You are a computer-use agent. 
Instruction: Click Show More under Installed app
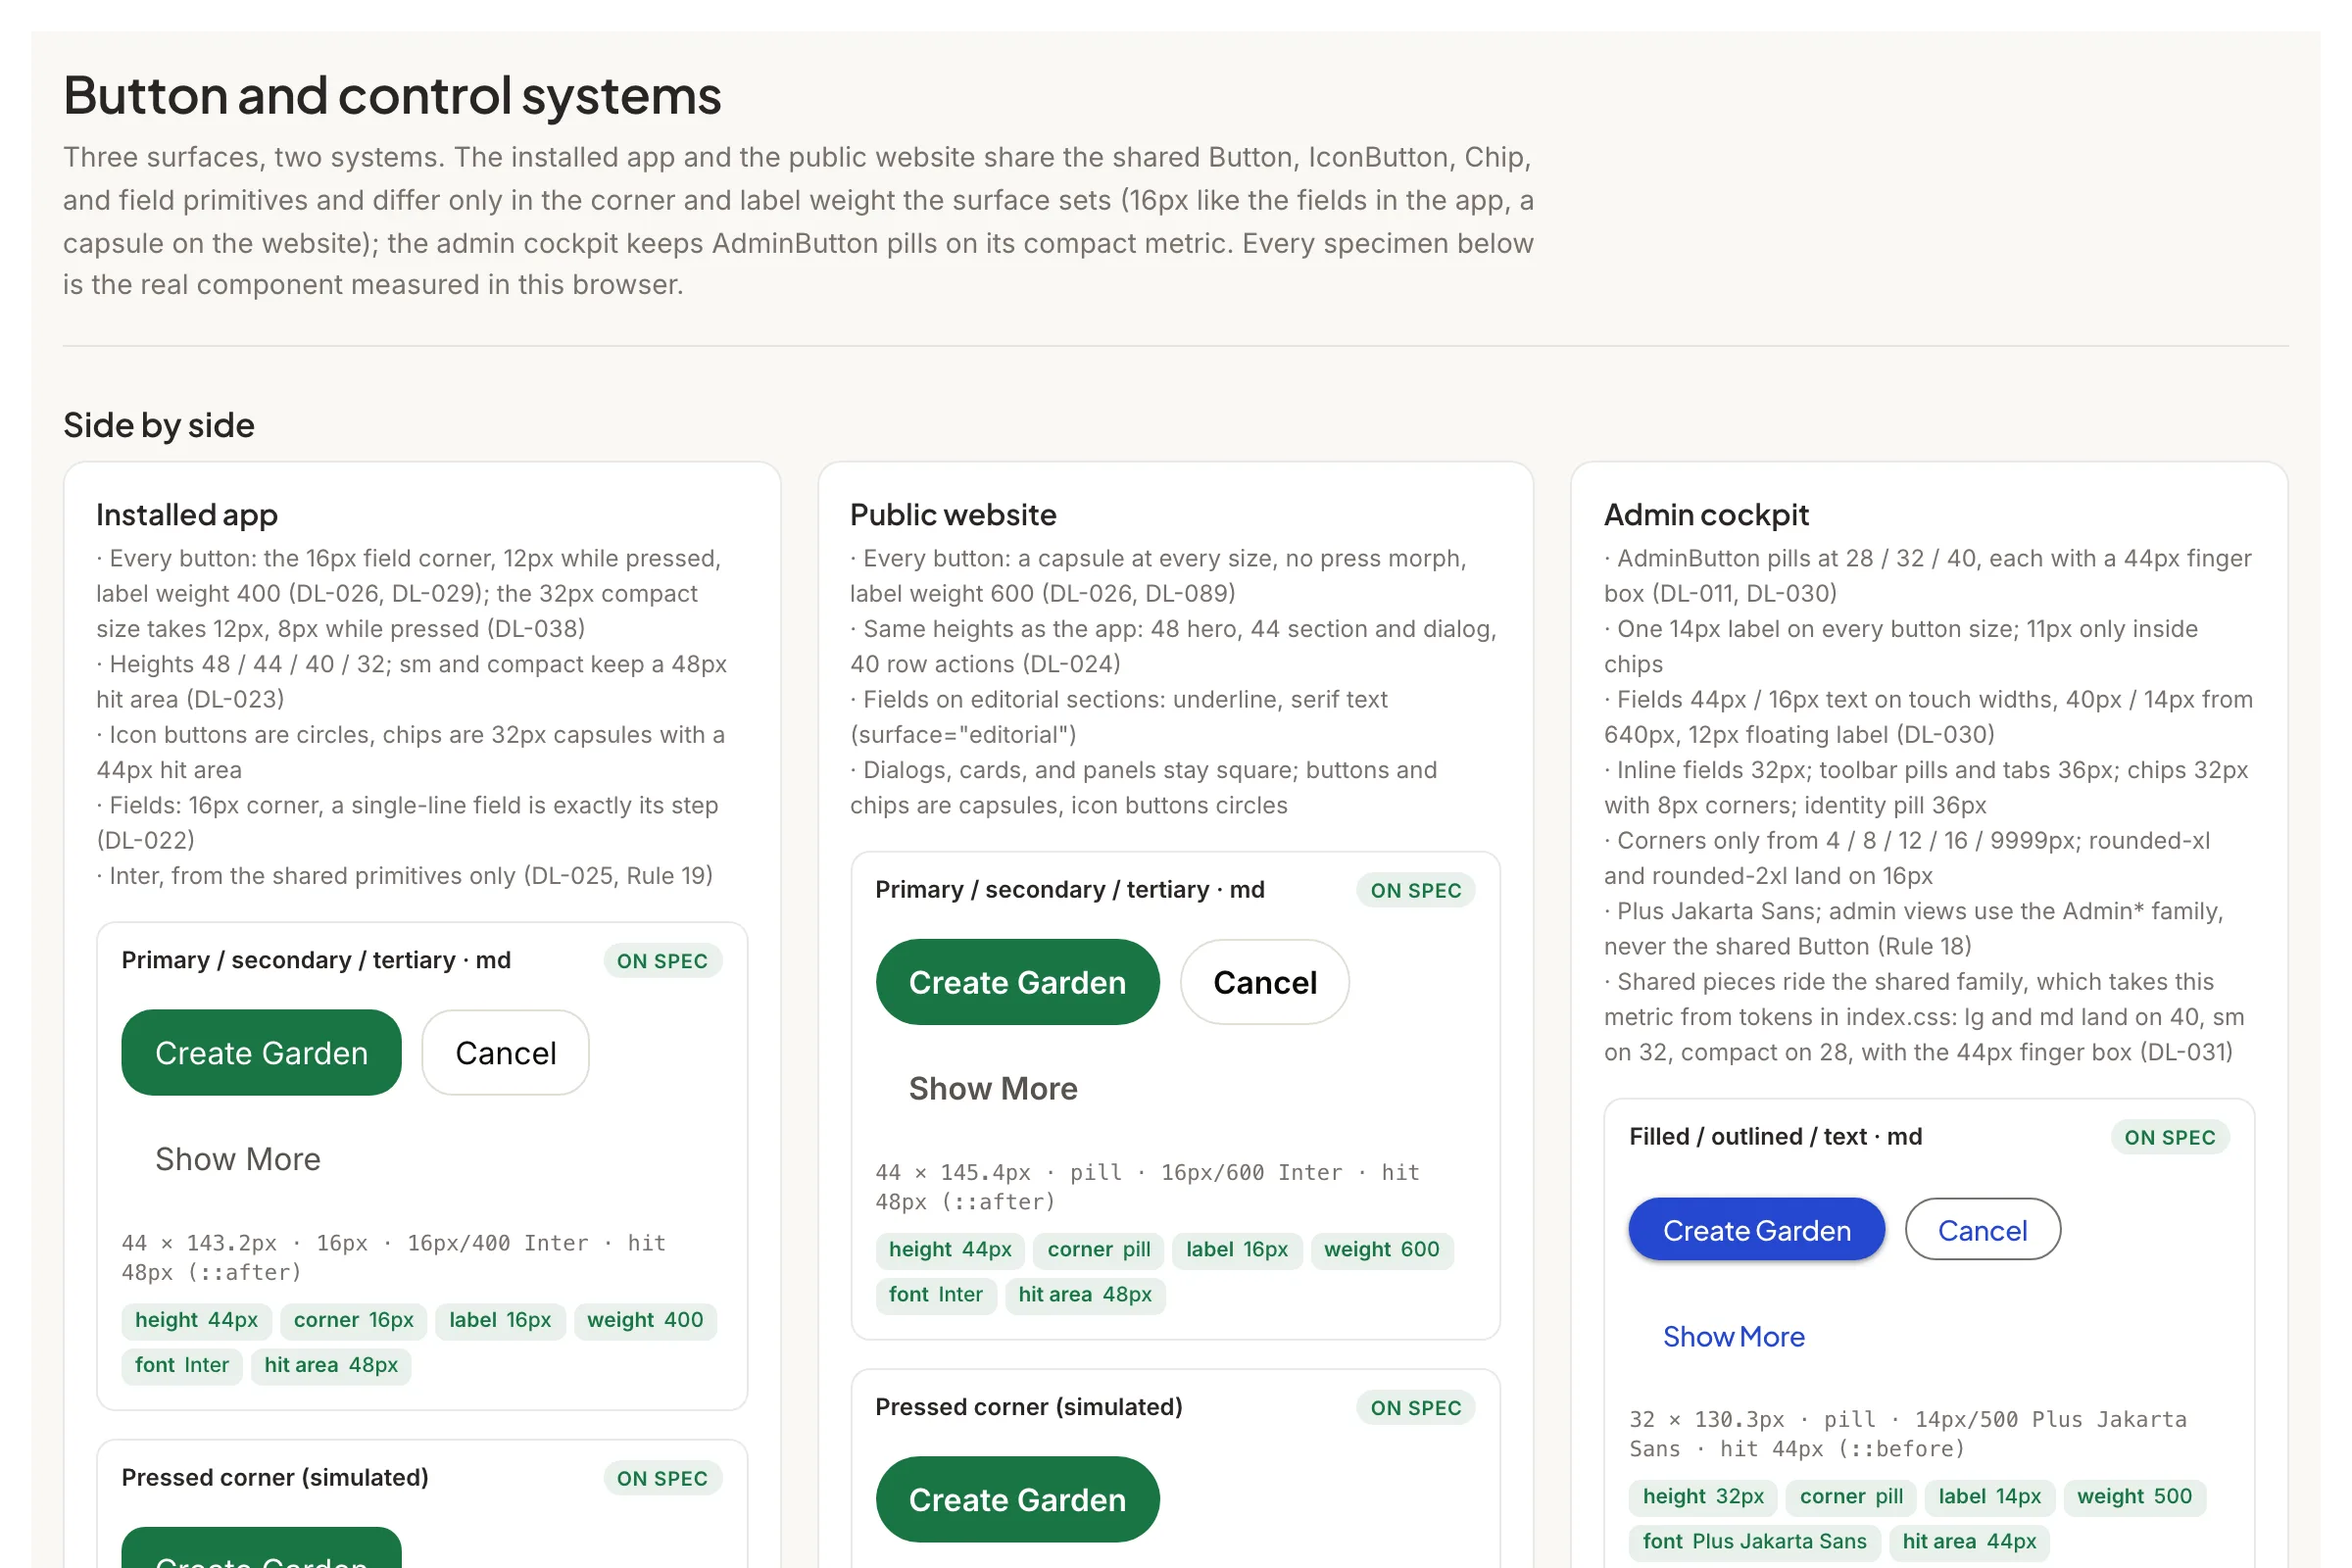(x=238, y=1159)
